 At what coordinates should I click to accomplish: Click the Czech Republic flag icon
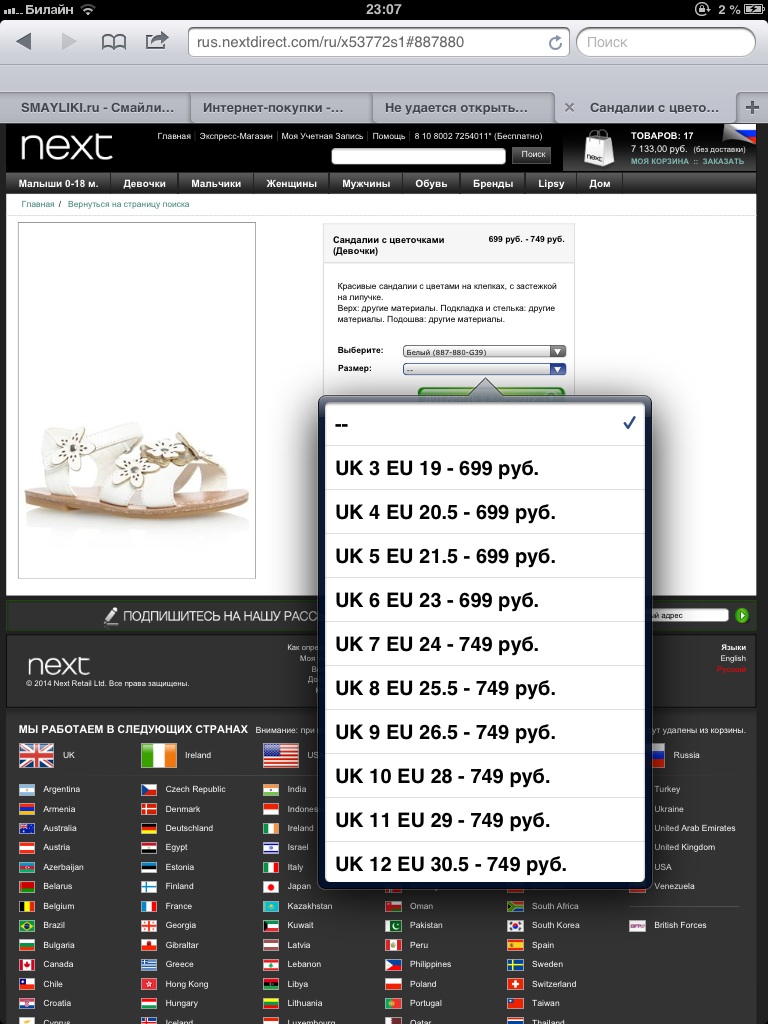click(149, 790)
